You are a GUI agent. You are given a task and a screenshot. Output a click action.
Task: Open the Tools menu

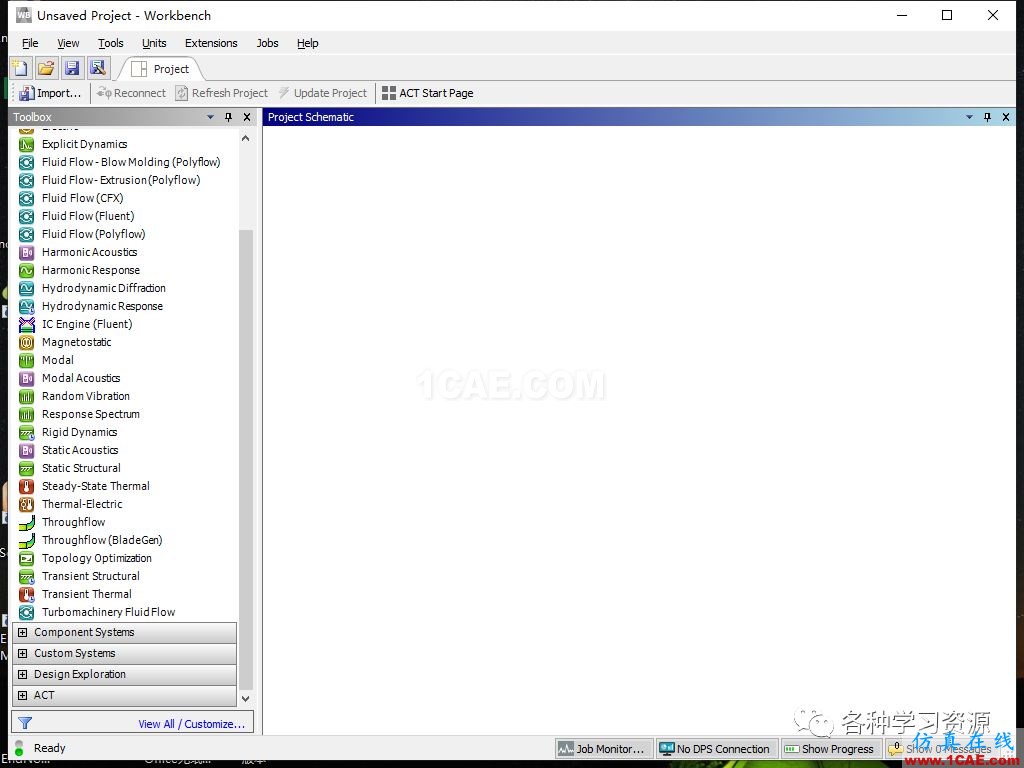[110, 43]
